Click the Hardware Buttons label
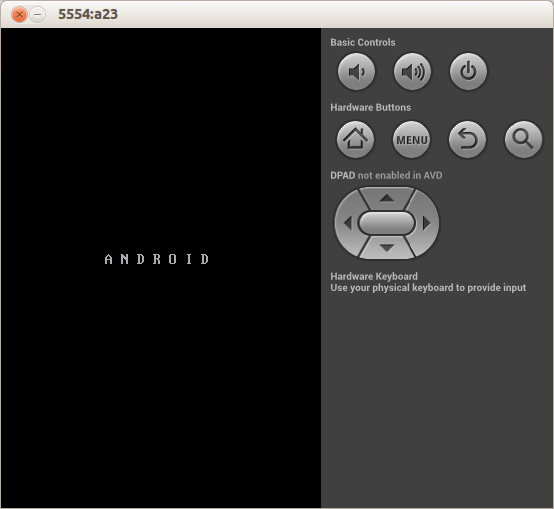 pyautogui.click(x=371, y=107)
